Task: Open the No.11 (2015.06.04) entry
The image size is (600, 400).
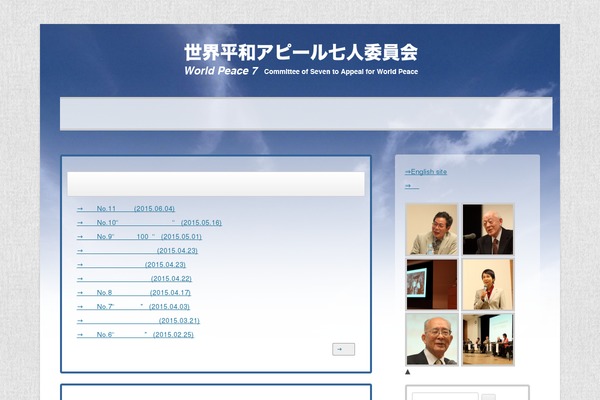Action: (126, 209)
